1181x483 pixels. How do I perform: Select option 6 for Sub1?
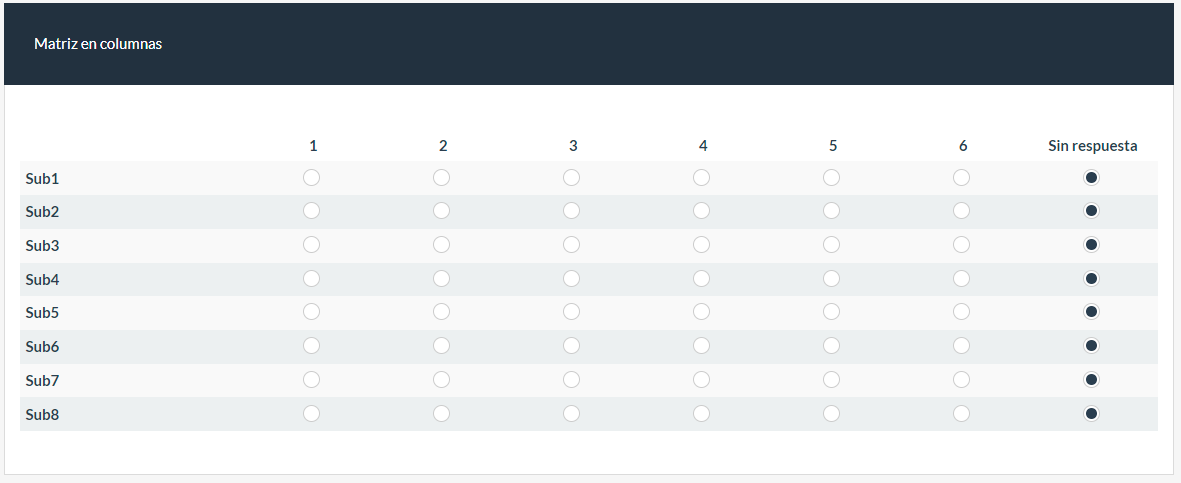coord(962,178)
